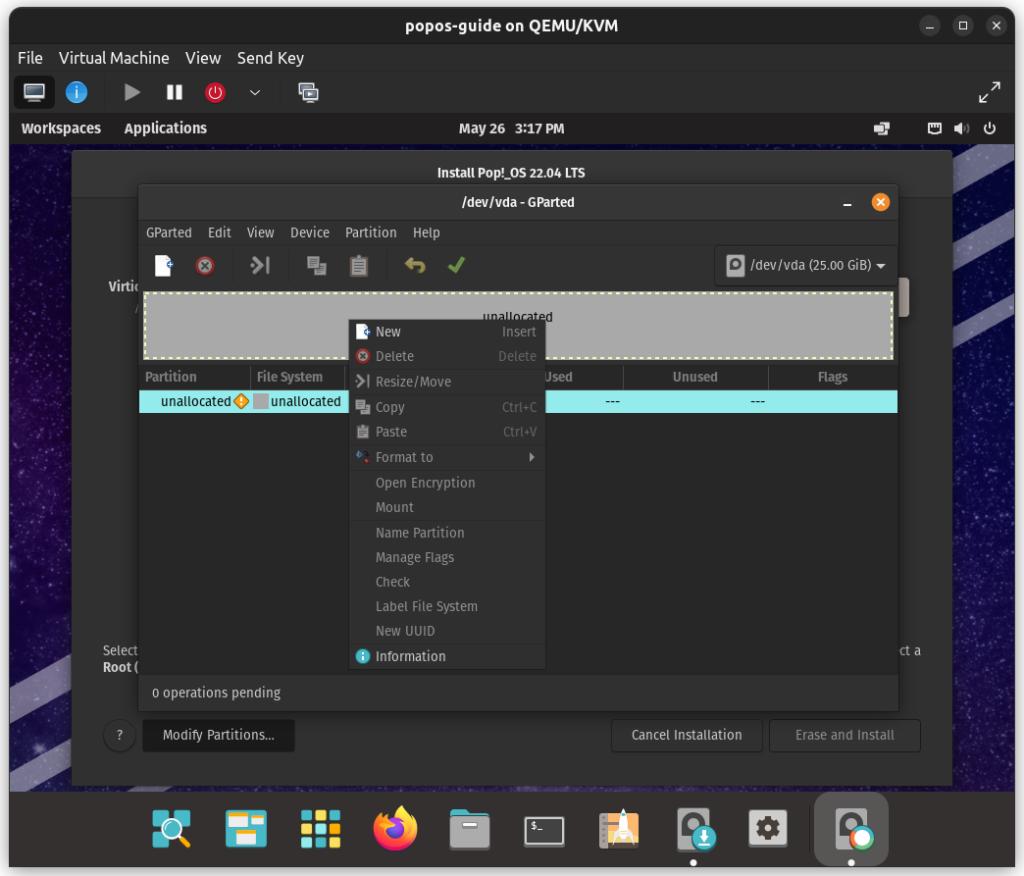Open the Device menu

pyautogui.click(x=310, y=233)
